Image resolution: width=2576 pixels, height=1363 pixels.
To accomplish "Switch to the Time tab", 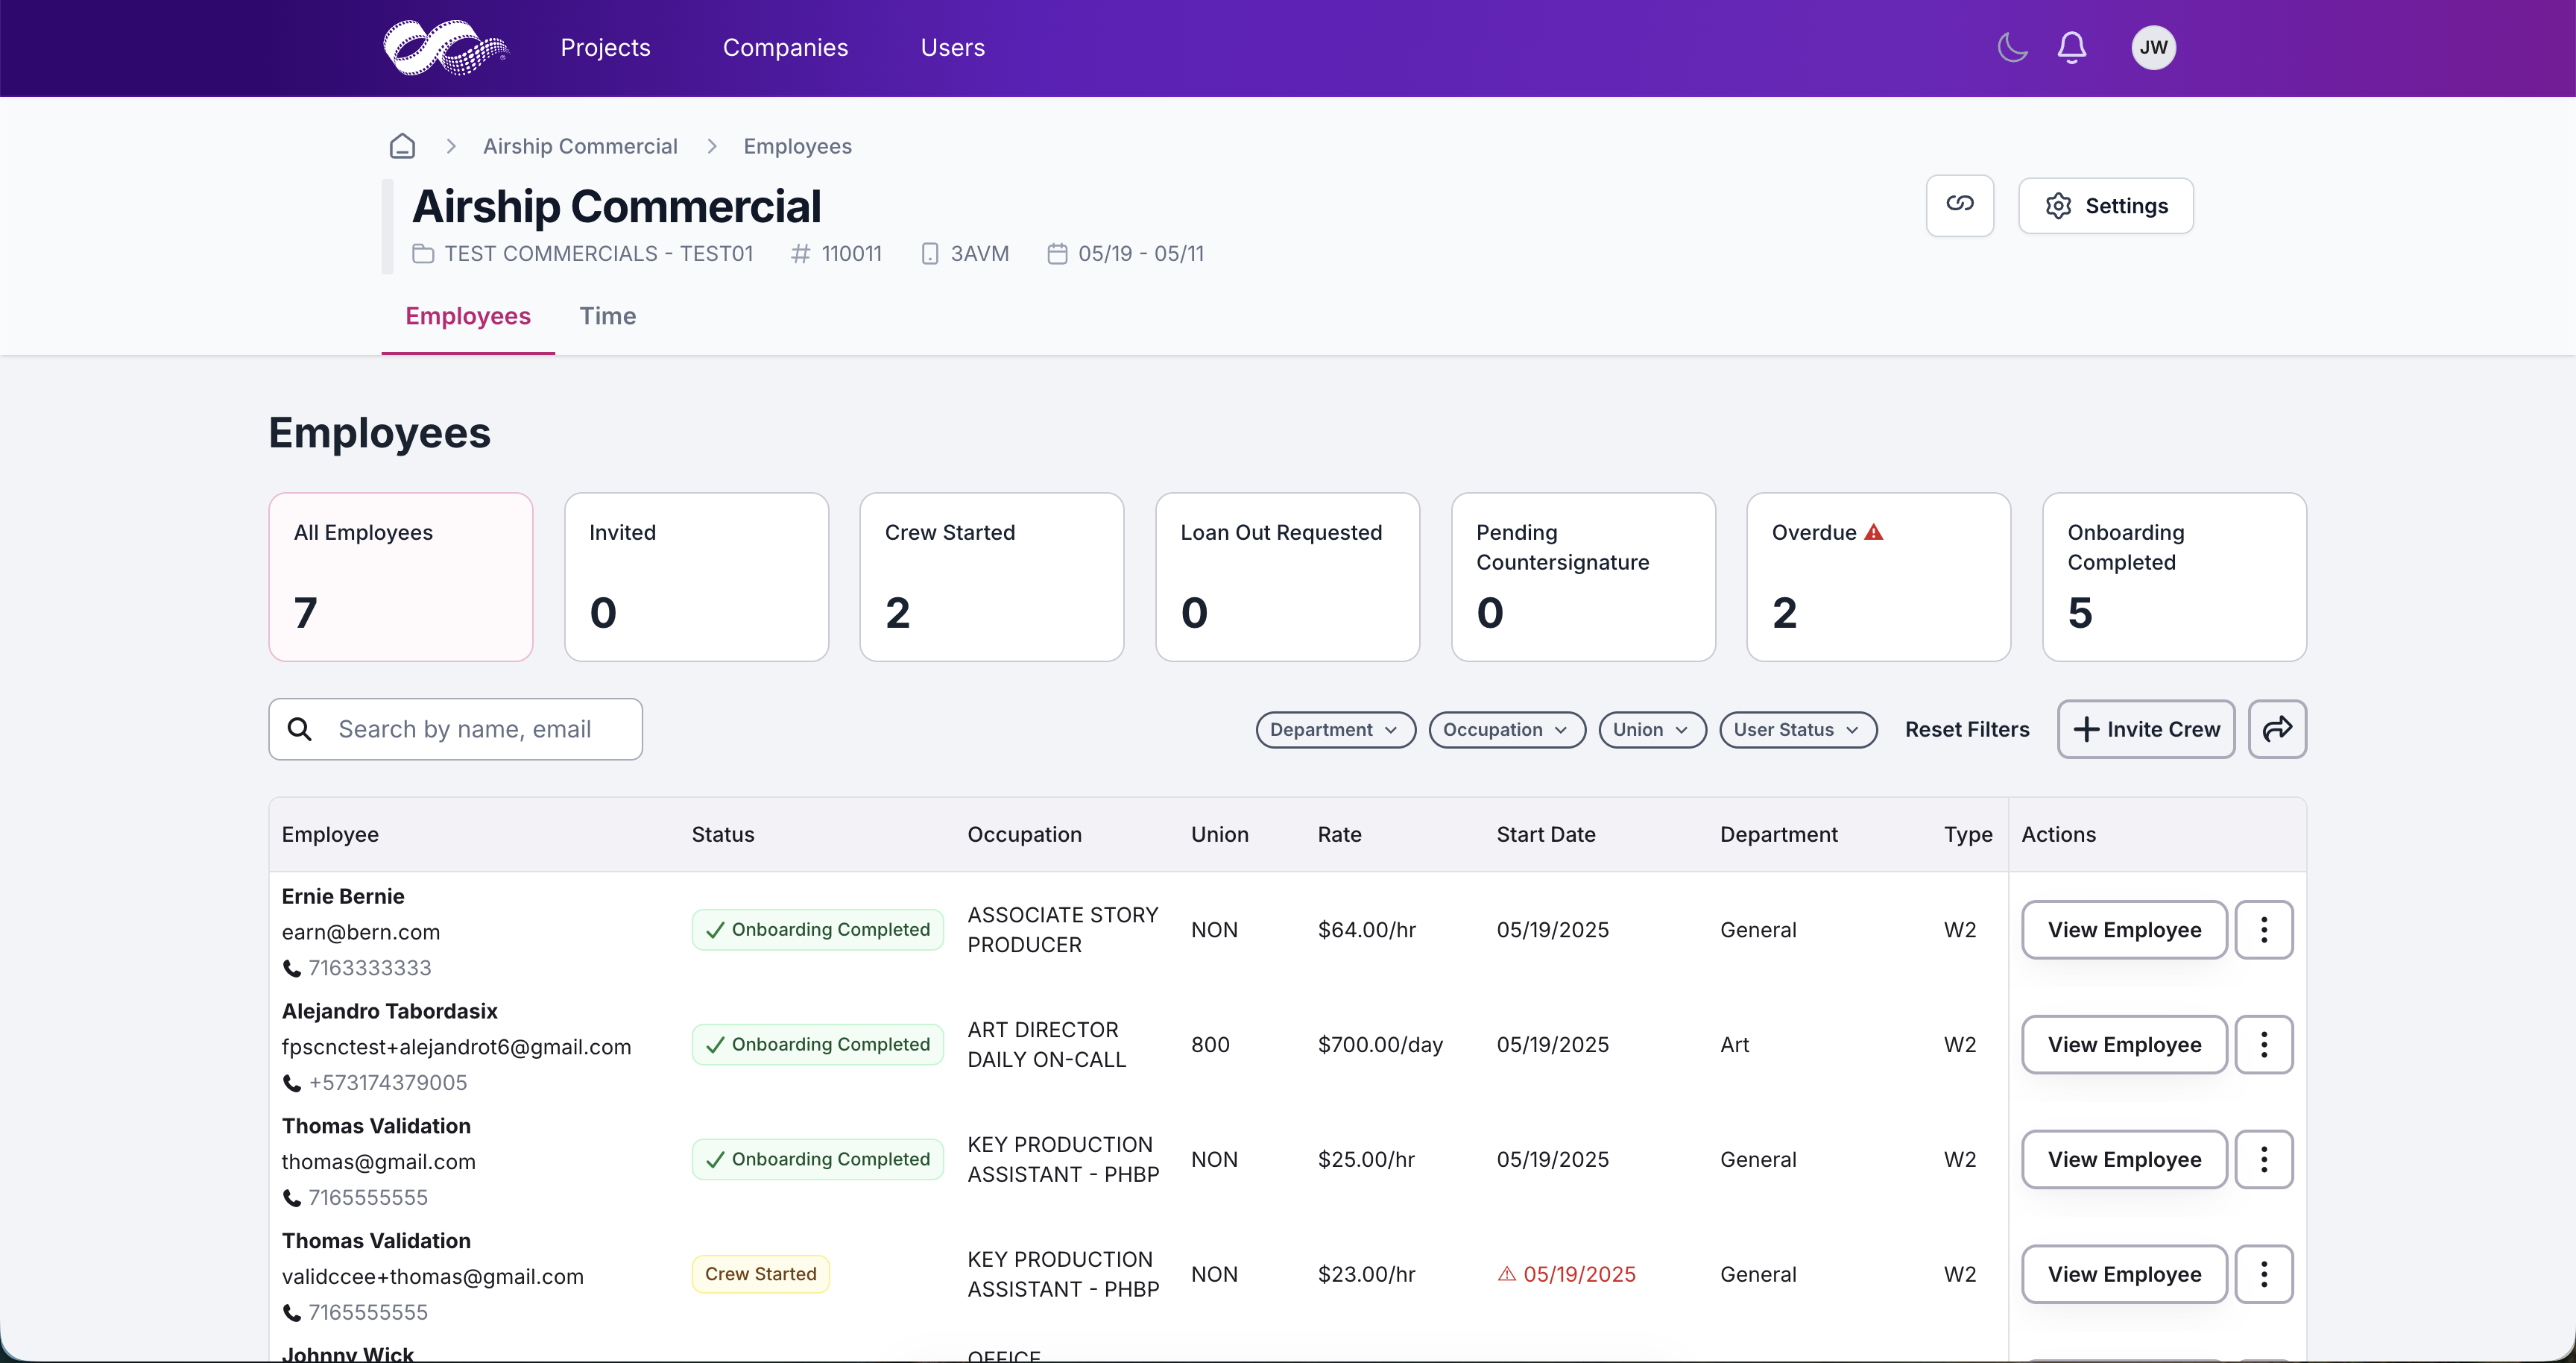I will 608,316.
